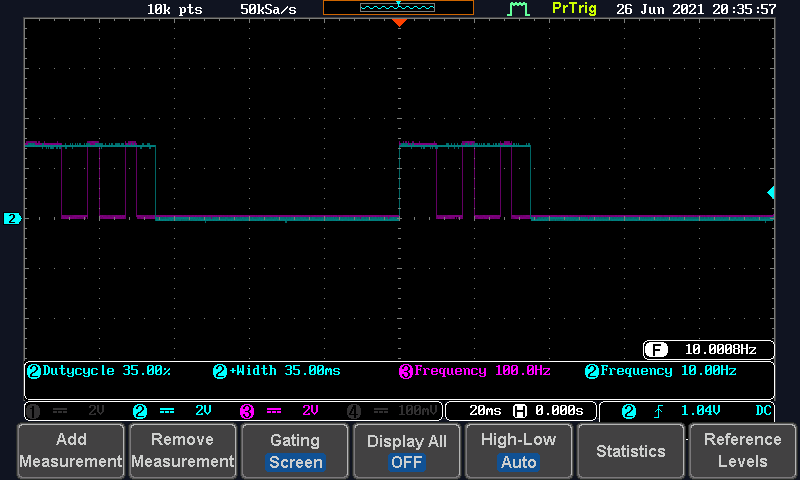Click the F frequency counter icon
Image resolution: width=800 pixels, height=480 pixels.
656,350
